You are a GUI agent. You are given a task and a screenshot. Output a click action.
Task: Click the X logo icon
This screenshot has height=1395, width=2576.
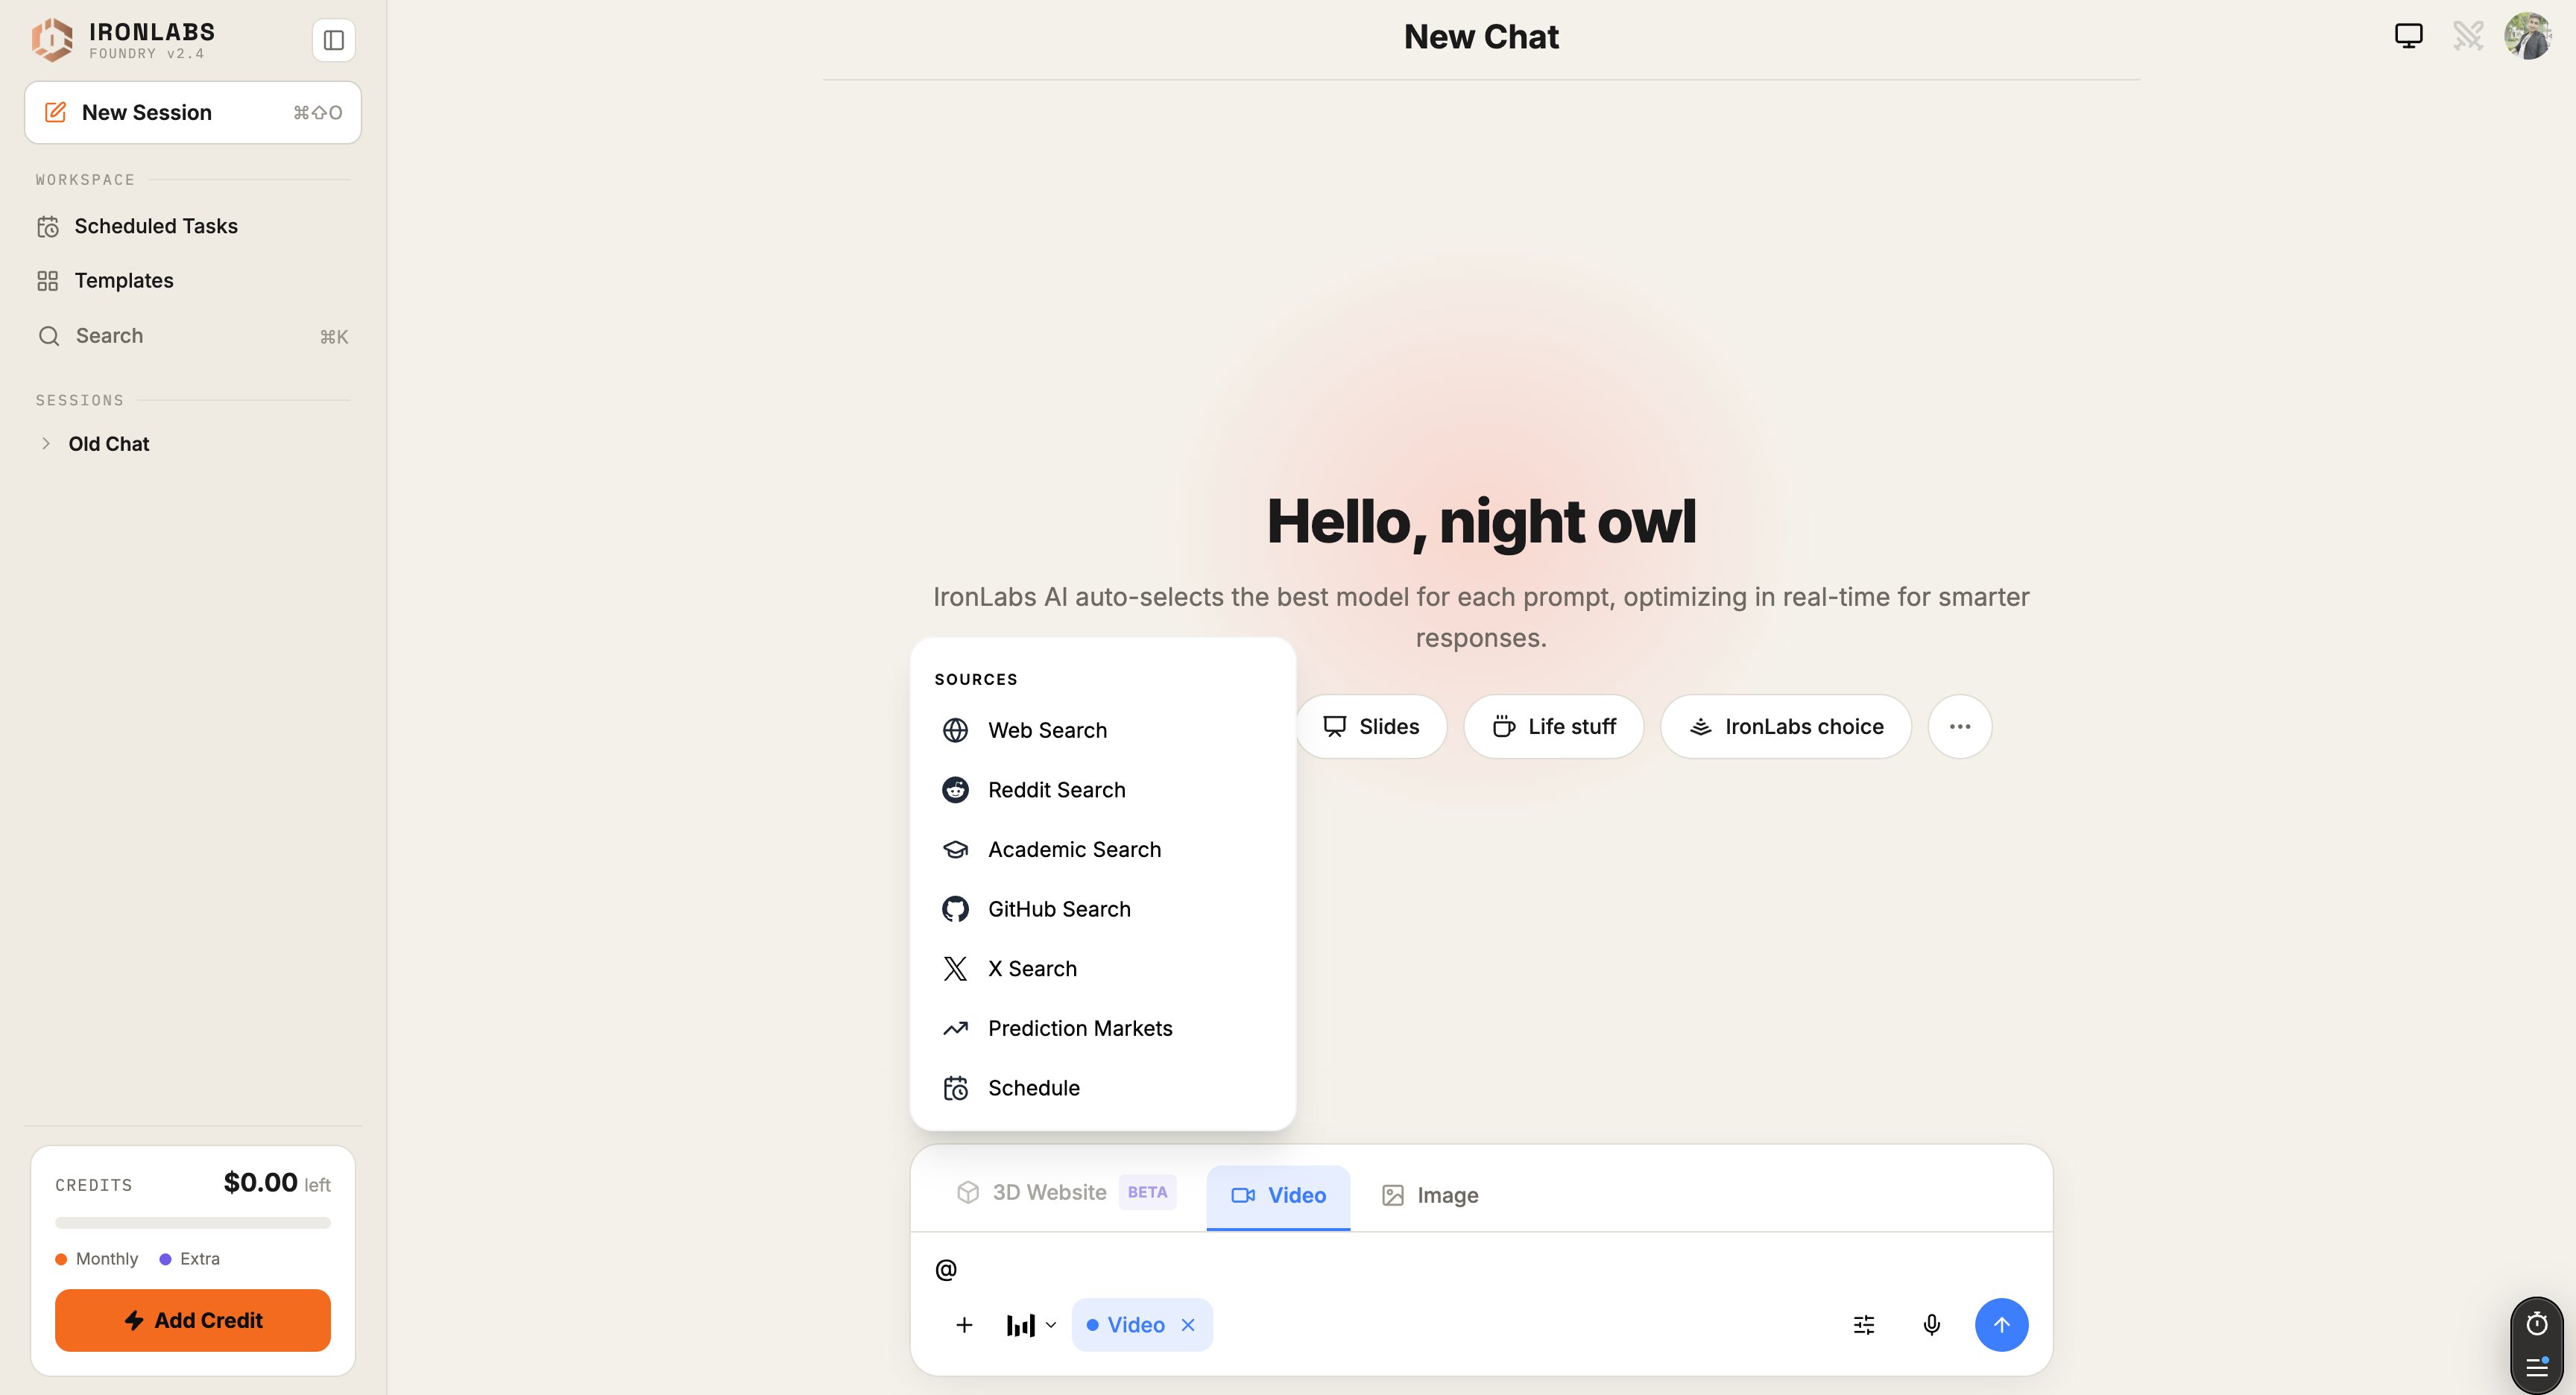[955, 969]
